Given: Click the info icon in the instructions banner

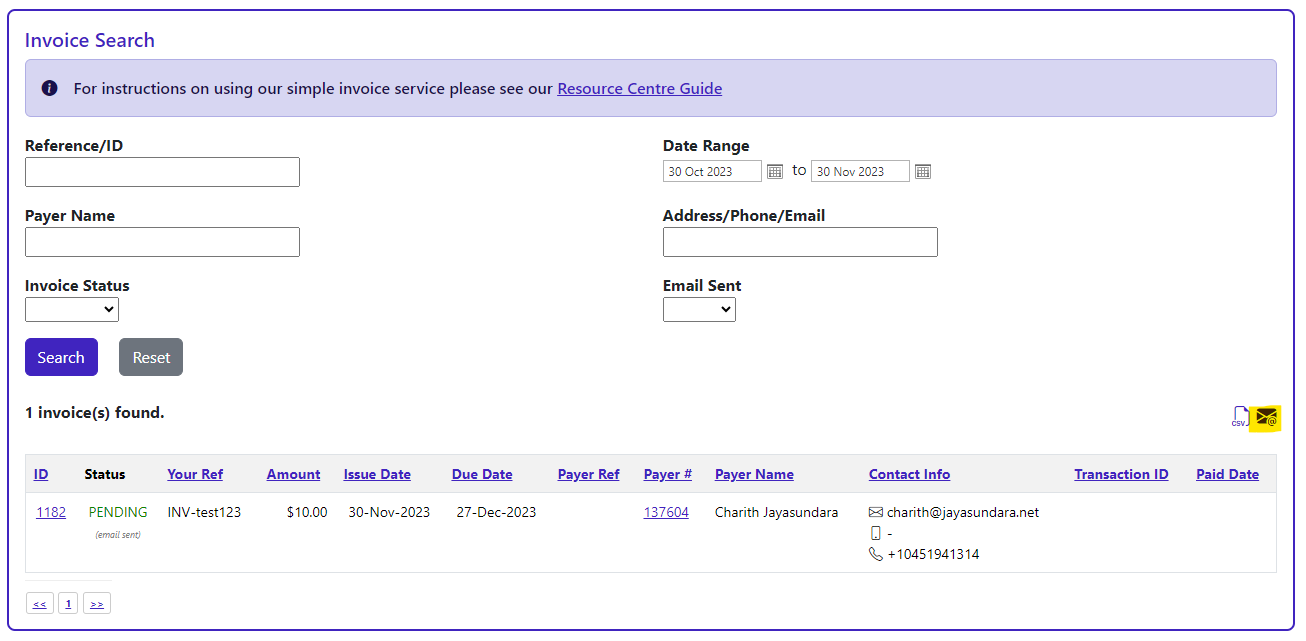Looking at the screenshot, I should point(50,88).
